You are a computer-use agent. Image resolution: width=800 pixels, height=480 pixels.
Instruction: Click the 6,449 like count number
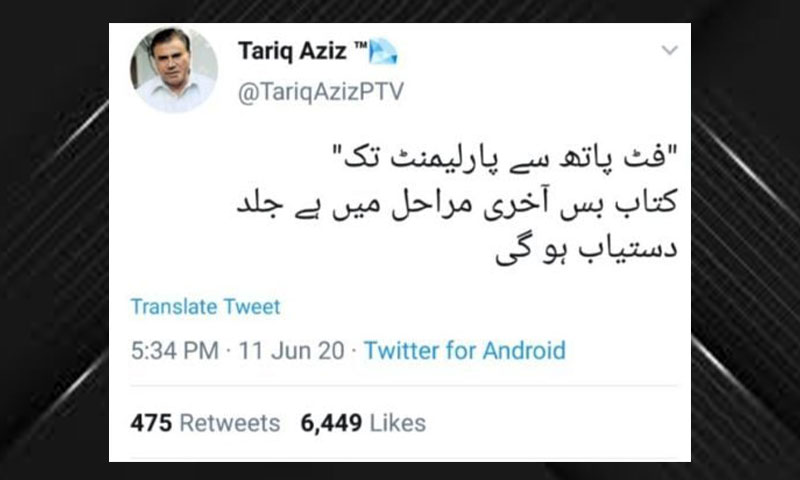pyautogui.click(x=331, y=423)
